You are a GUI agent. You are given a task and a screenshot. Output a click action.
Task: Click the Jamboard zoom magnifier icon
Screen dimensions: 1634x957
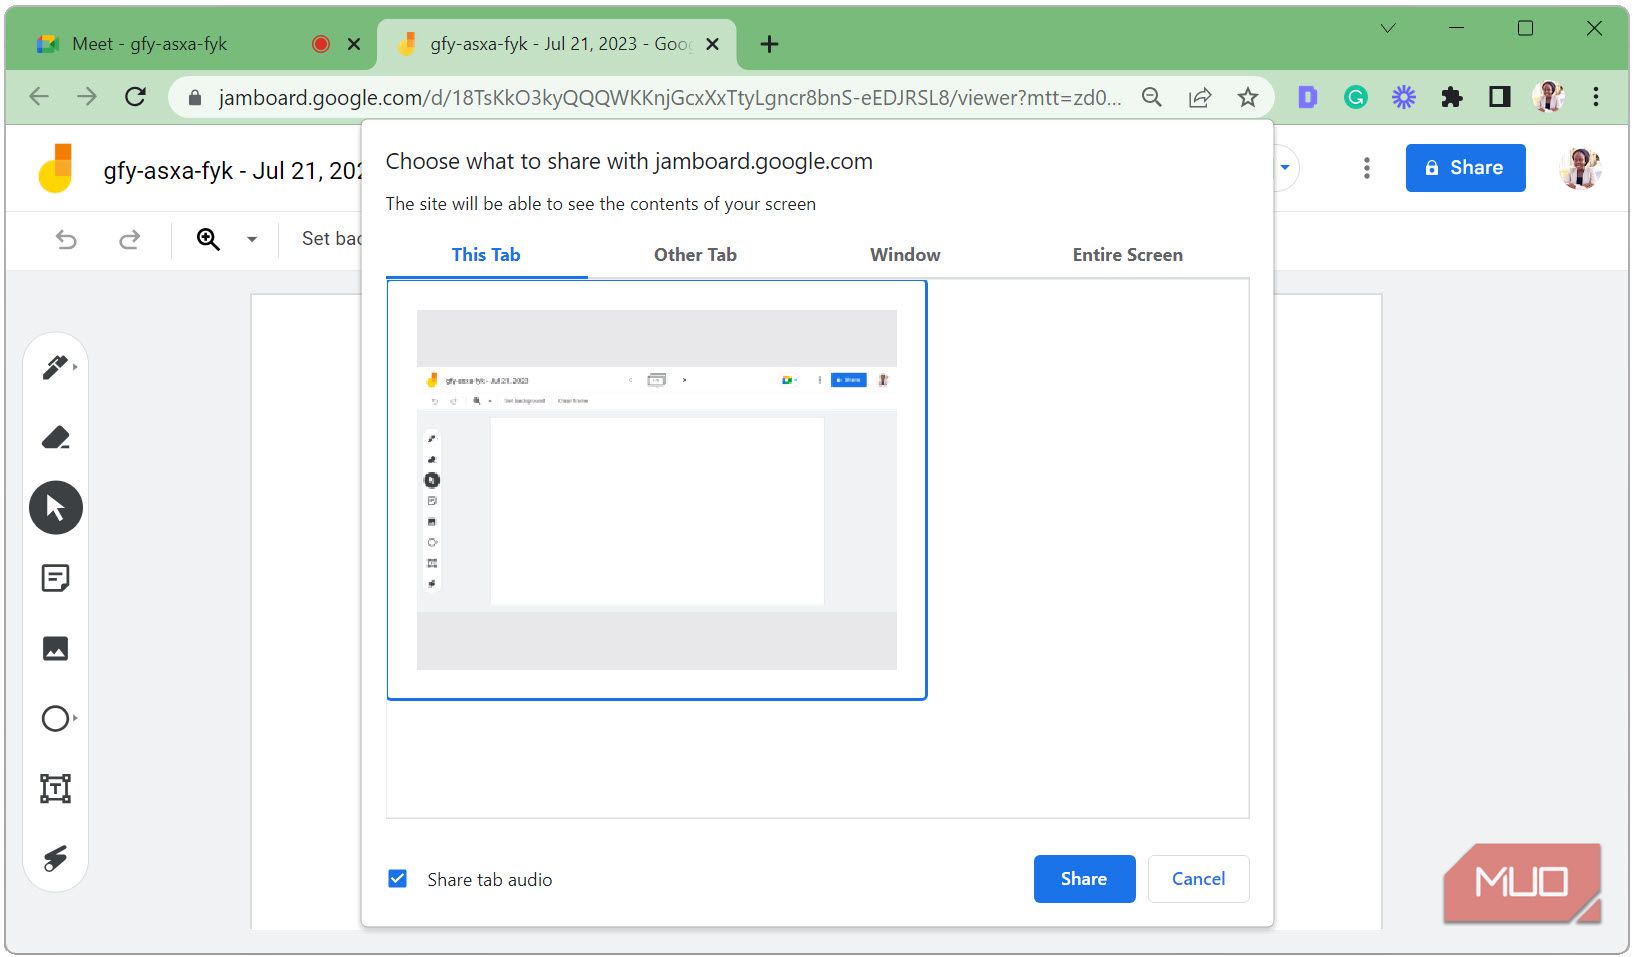(208, 239)
